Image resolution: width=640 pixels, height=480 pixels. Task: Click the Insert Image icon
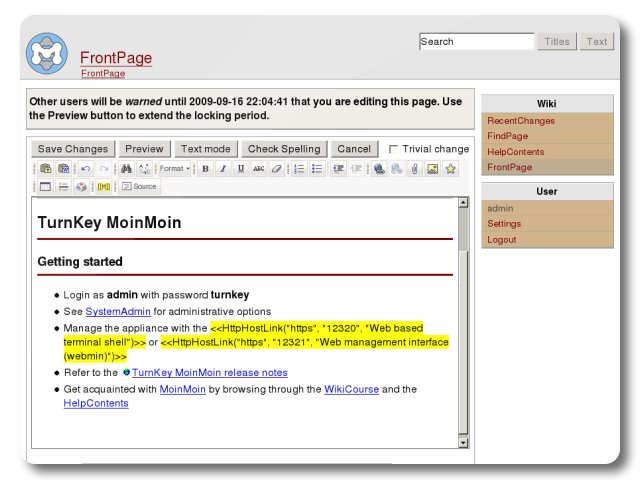click(x=432, y=169)
